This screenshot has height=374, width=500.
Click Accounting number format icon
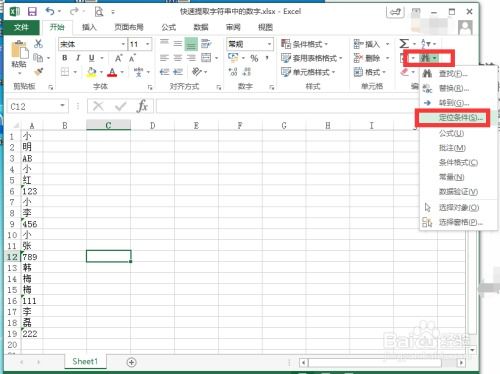point(233,58)
